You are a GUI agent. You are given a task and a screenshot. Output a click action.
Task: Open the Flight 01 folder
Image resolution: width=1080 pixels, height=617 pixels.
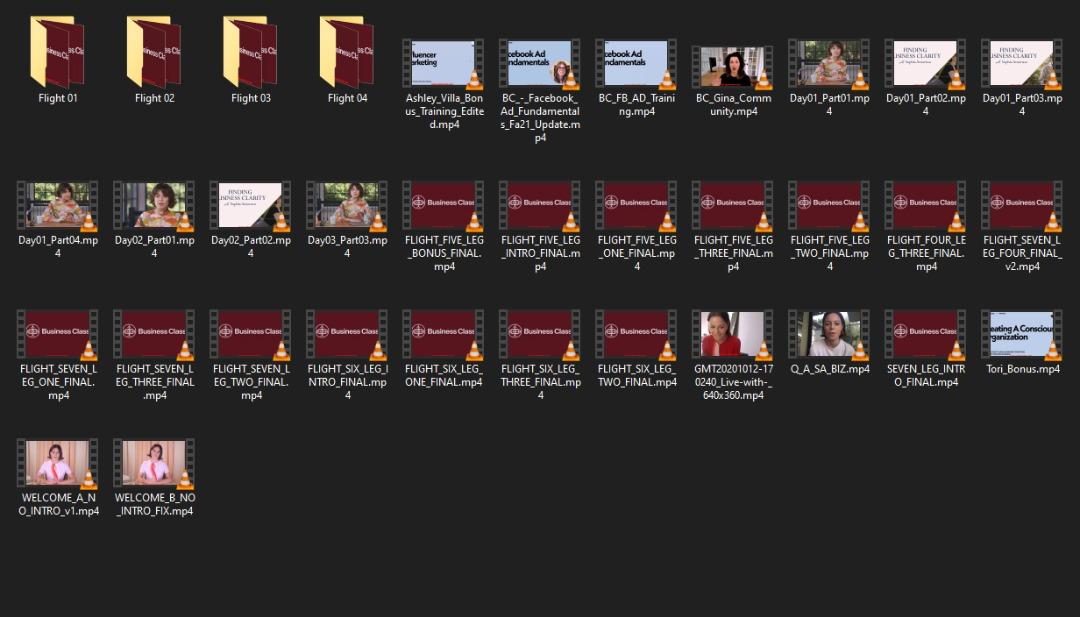click(x=57, y=53)
